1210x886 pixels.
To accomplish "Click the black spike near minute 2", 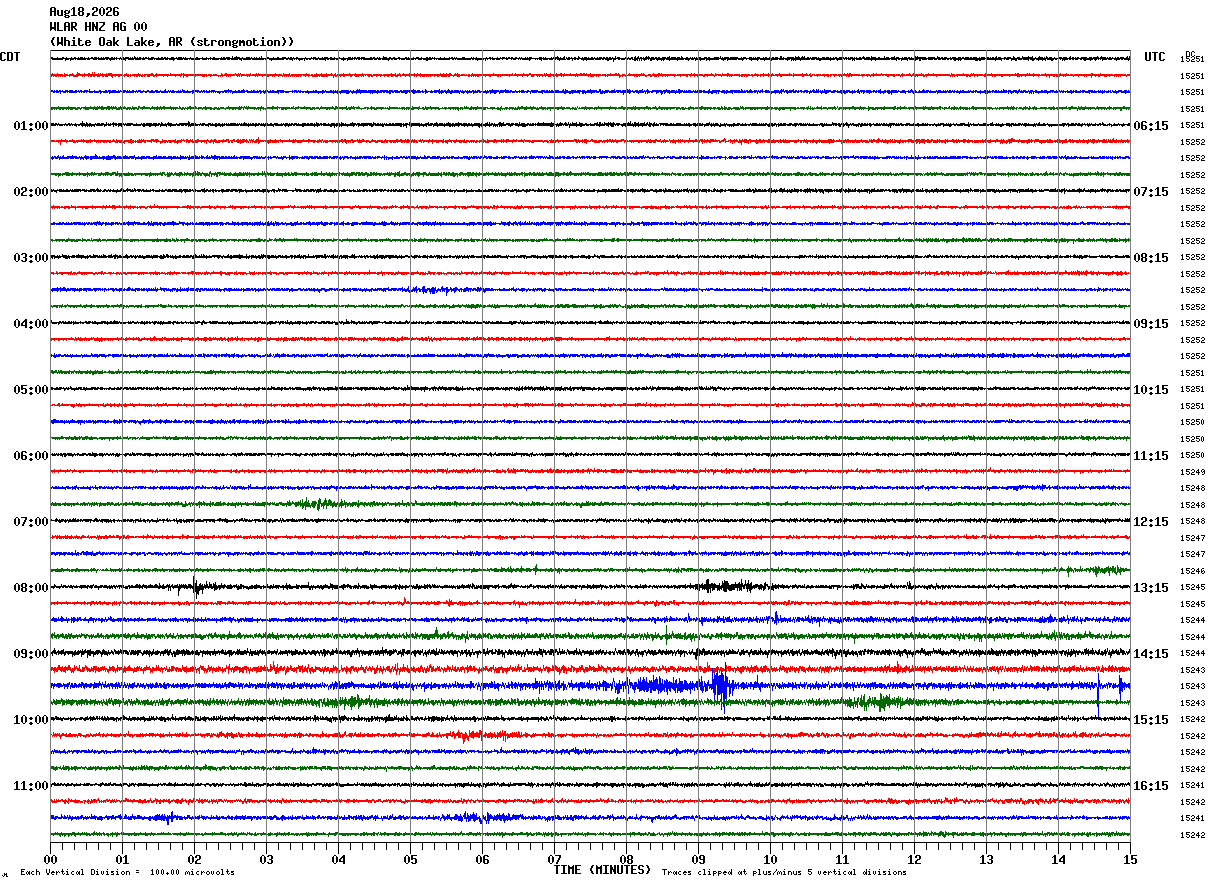I will coord(196,588).
